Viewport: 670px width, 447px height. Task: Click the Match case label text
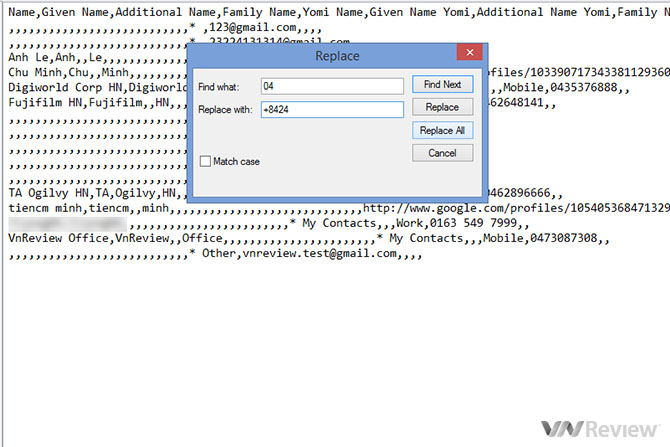click(x=236, y=161)
